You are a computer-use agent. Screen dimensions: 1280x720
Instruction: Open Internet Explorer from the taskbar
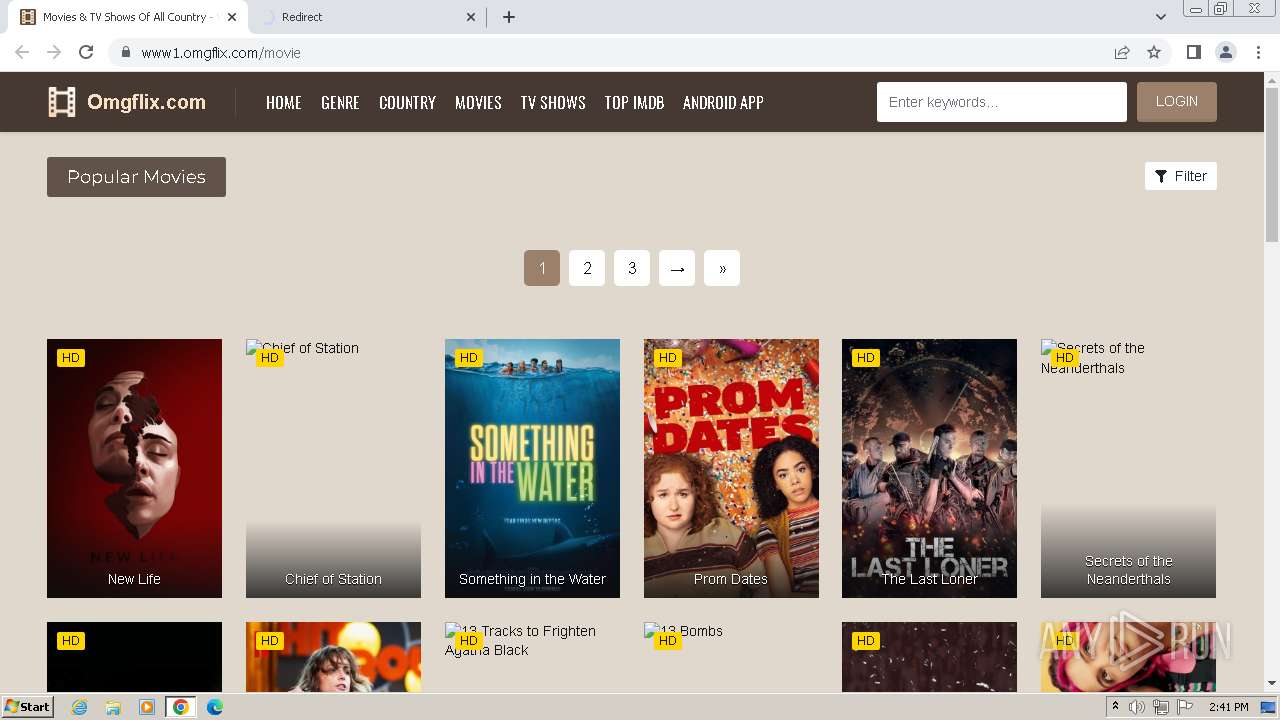(79, 707)
